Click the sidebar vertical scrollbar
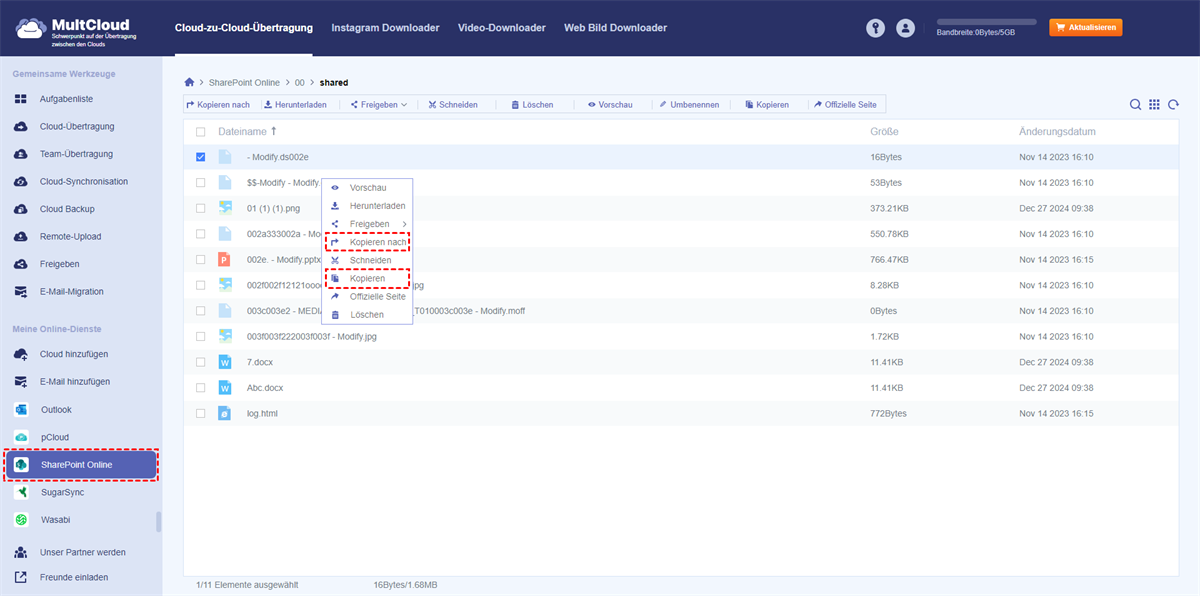The height and width of the screenshot is (596, 1200). pos(158,522)
